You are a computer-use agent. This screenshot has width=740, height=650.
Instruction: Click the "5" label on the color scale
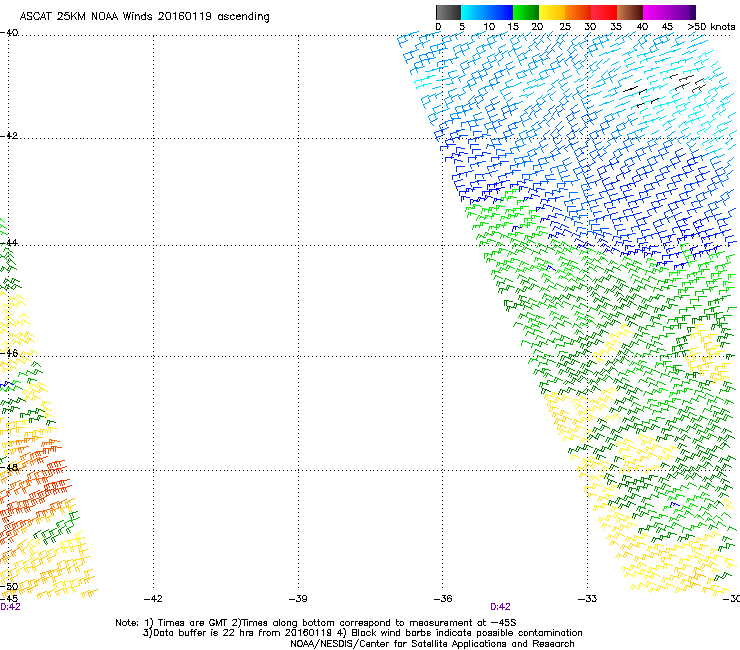point(462,27)
